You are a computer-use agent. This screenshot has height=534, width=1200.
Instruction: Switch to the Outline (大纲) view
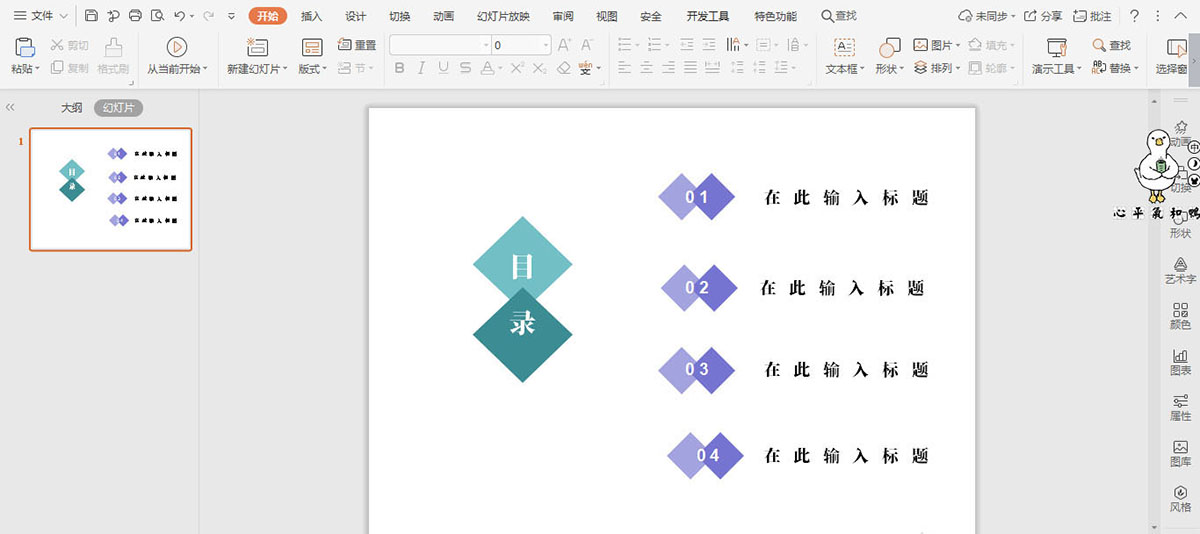pyautogui.click(x=71, y=108)
